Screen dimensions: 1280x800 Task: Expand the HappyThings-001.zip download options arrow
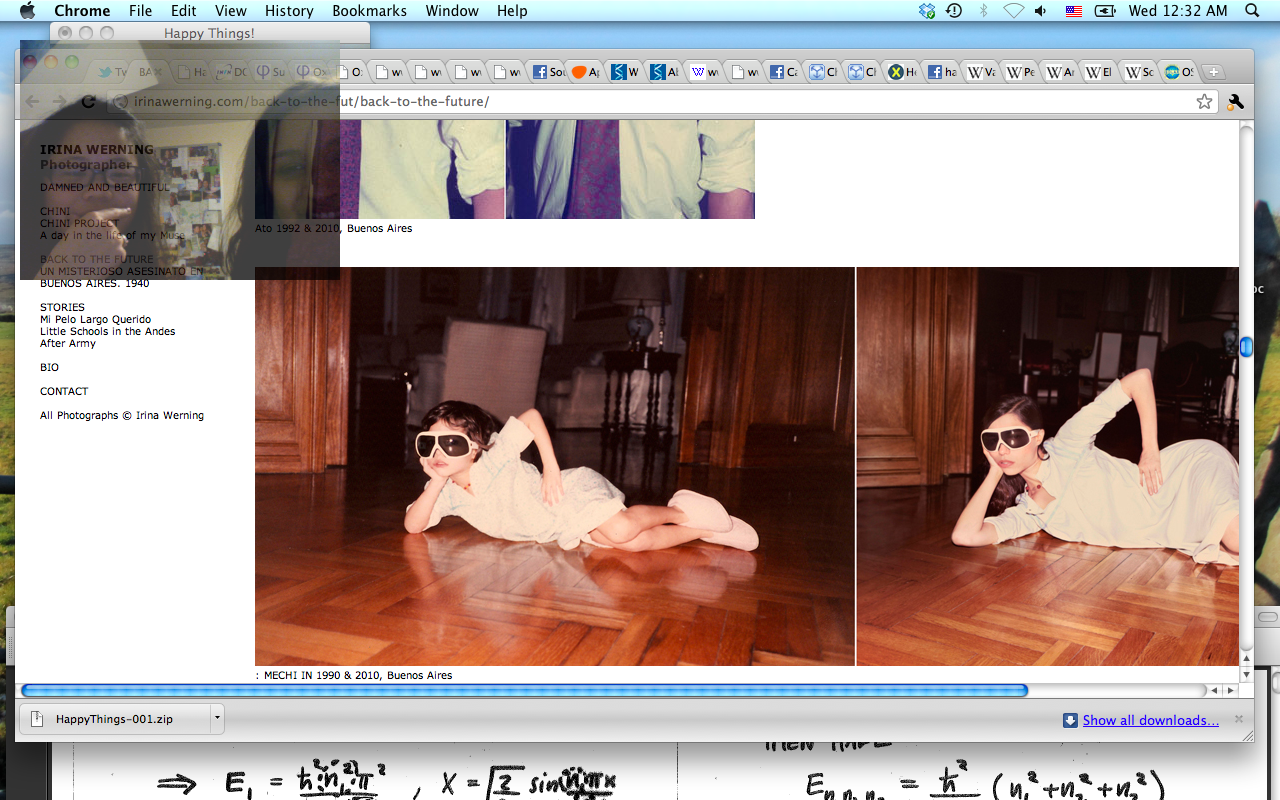tap(216, 718)
